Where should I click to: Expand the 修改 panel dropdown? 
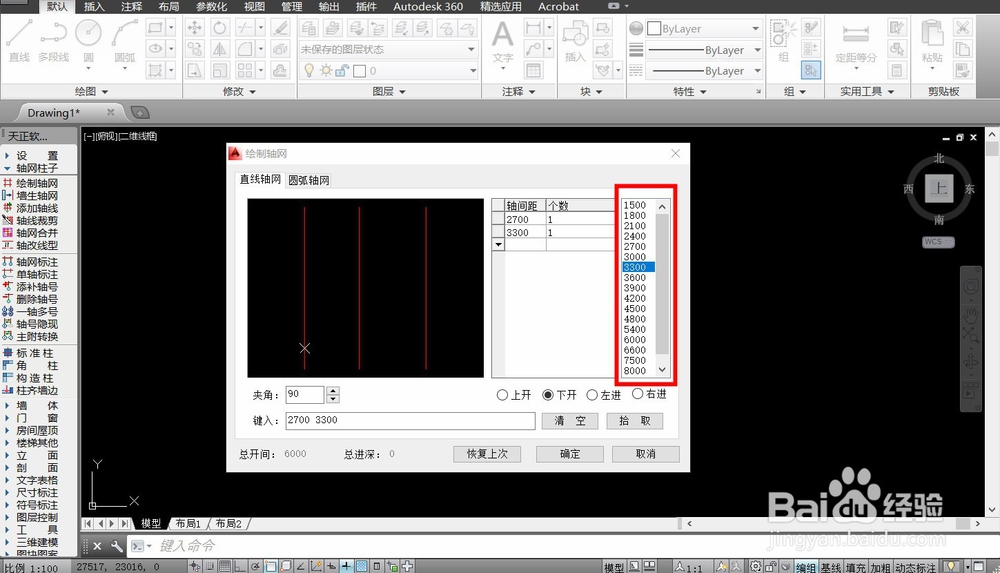coord(239,92)
